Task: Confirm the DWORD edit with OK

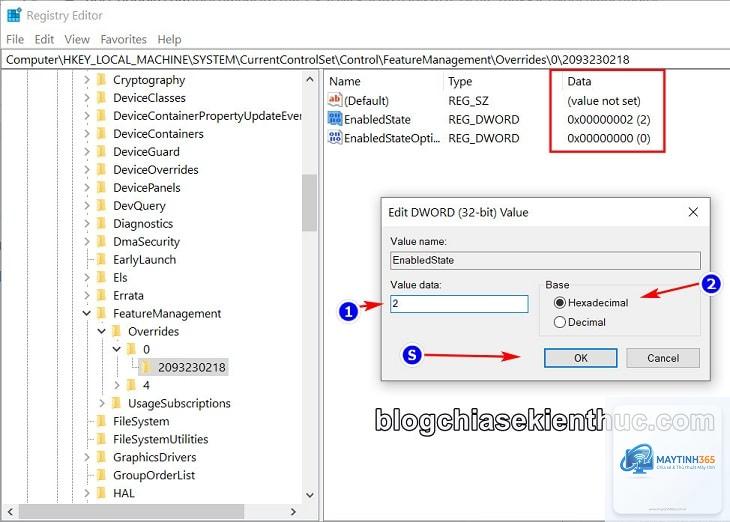Action: (x=581, y=358)
